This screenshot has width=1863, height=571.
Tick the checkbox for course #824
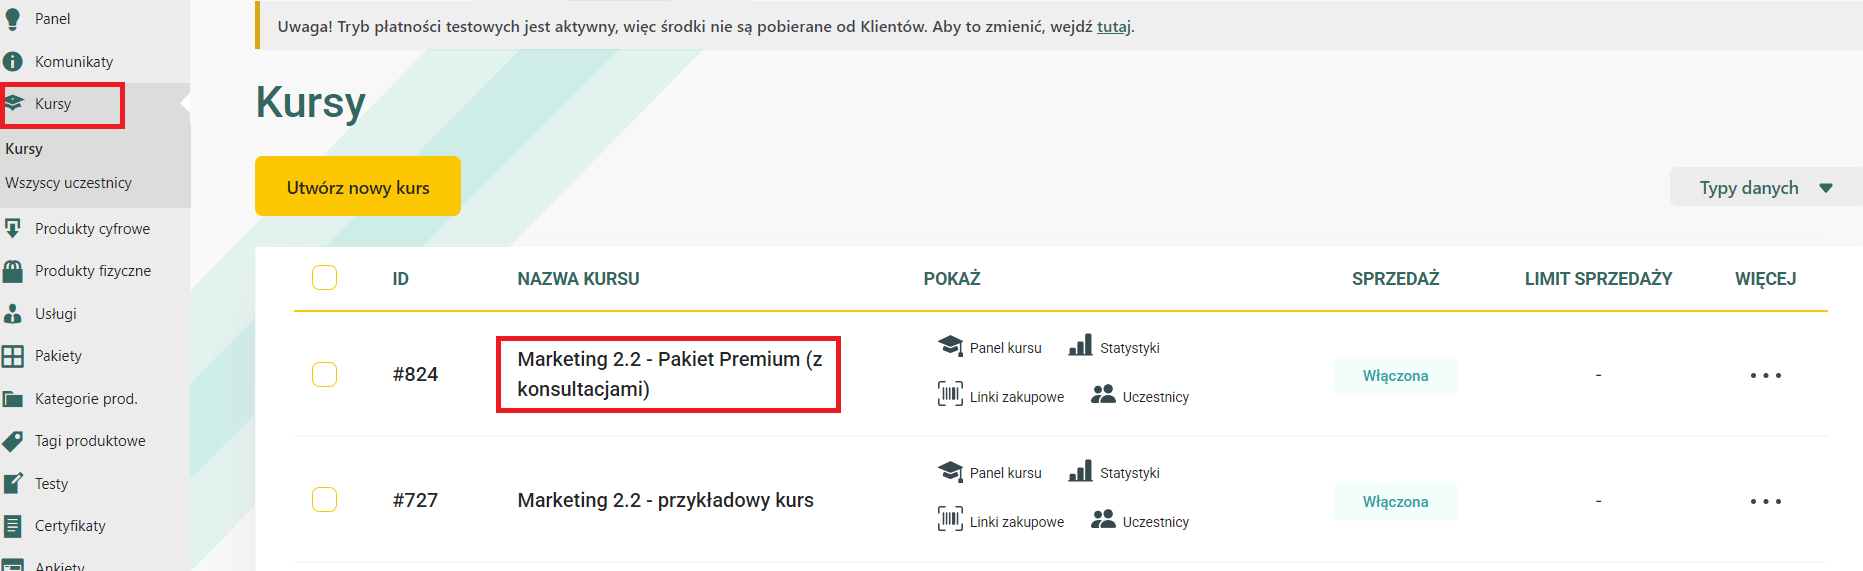(x=324, y=375)
